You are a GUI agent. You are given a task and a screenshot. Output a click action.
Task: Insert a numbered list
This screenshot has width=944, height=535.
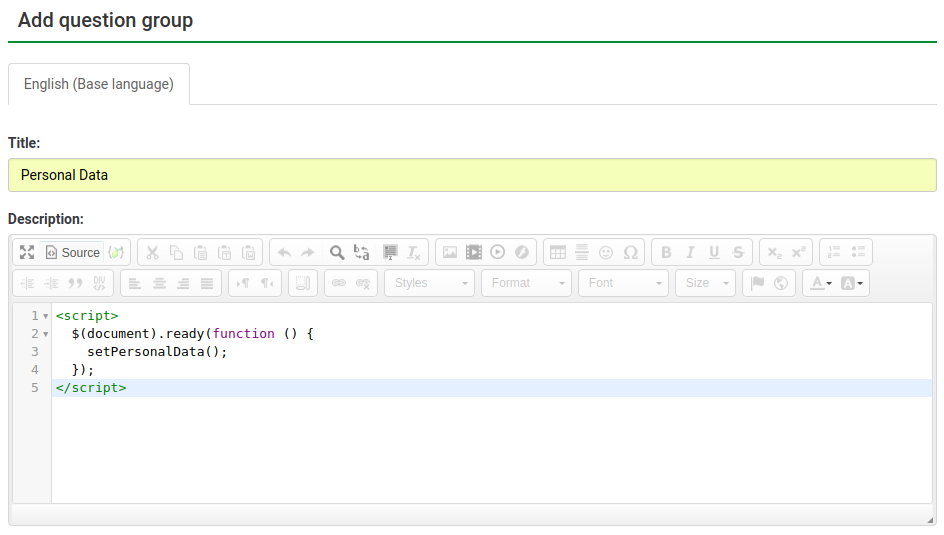click(x=834, y=252)
